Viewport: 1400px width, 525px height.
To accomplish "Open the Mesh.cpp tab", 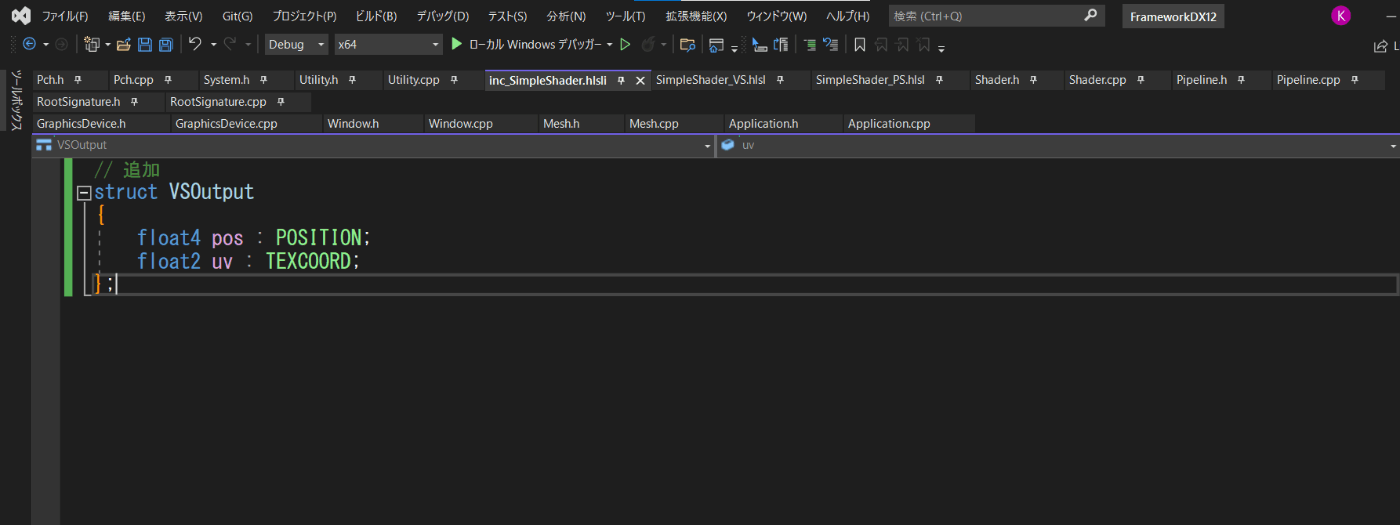I will pos(653,124).
